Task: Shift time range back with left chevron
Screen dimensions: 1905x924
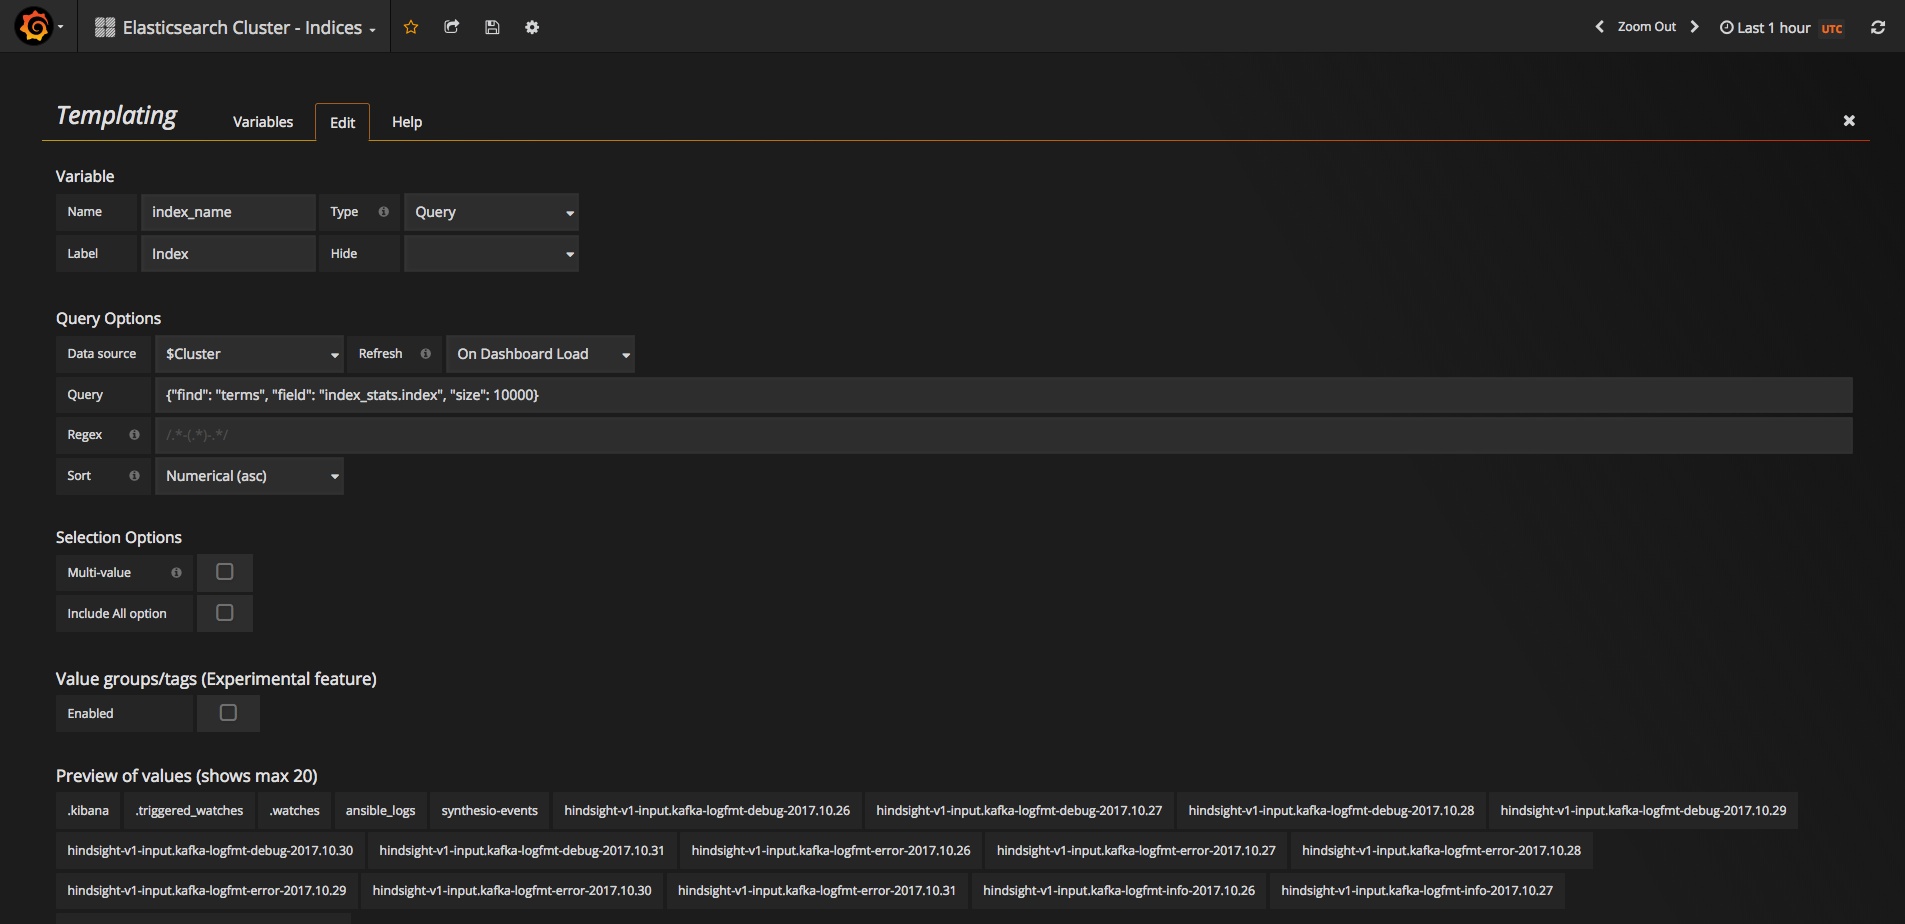Action: (x=1599, y=27)
